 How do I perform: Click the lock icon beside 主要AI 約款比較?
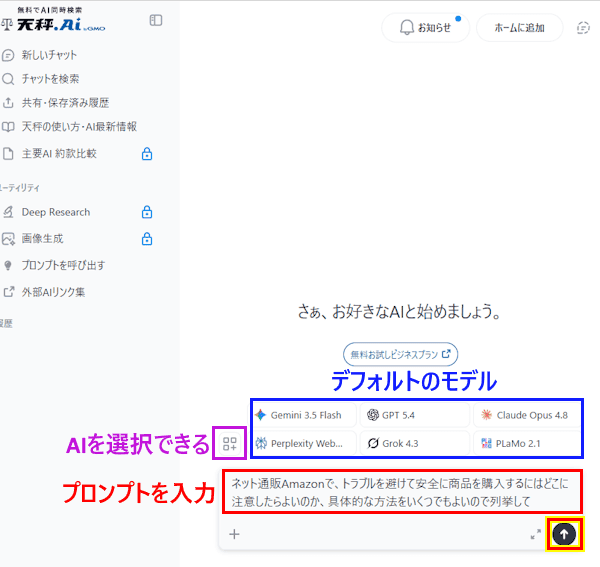[x=147, y=154]
